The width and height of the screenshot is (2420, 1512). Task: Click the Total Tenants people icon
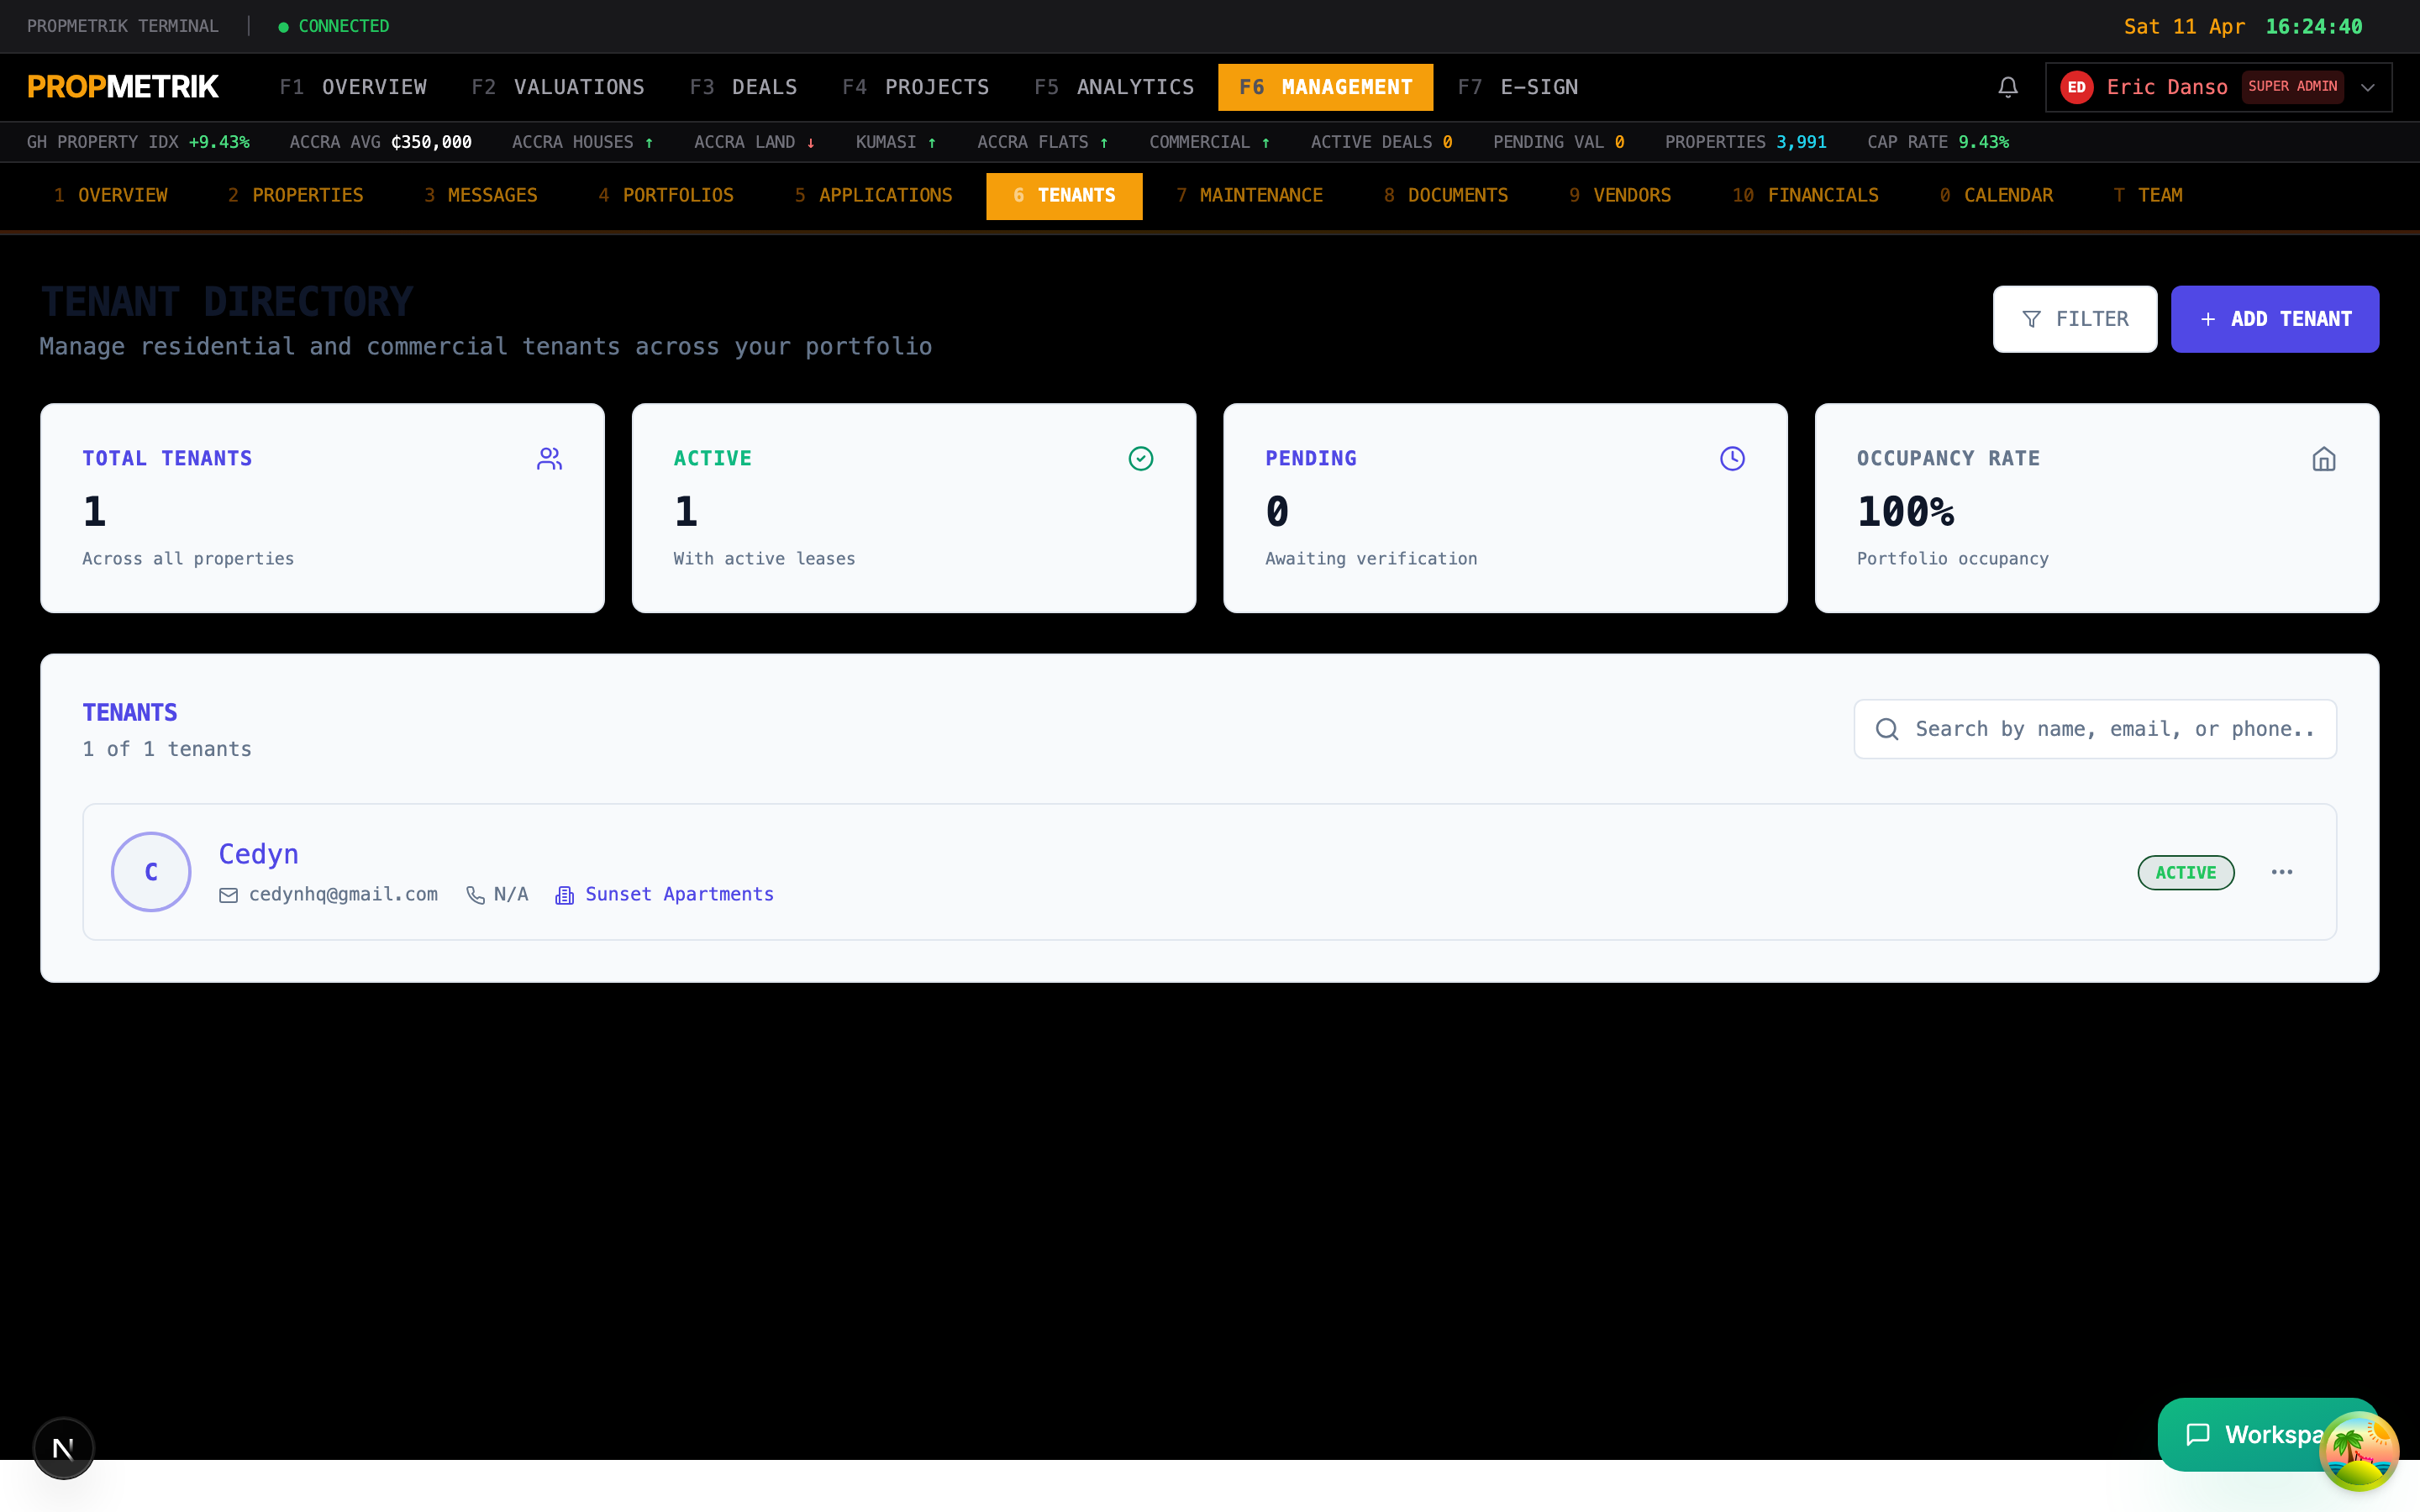549,459
